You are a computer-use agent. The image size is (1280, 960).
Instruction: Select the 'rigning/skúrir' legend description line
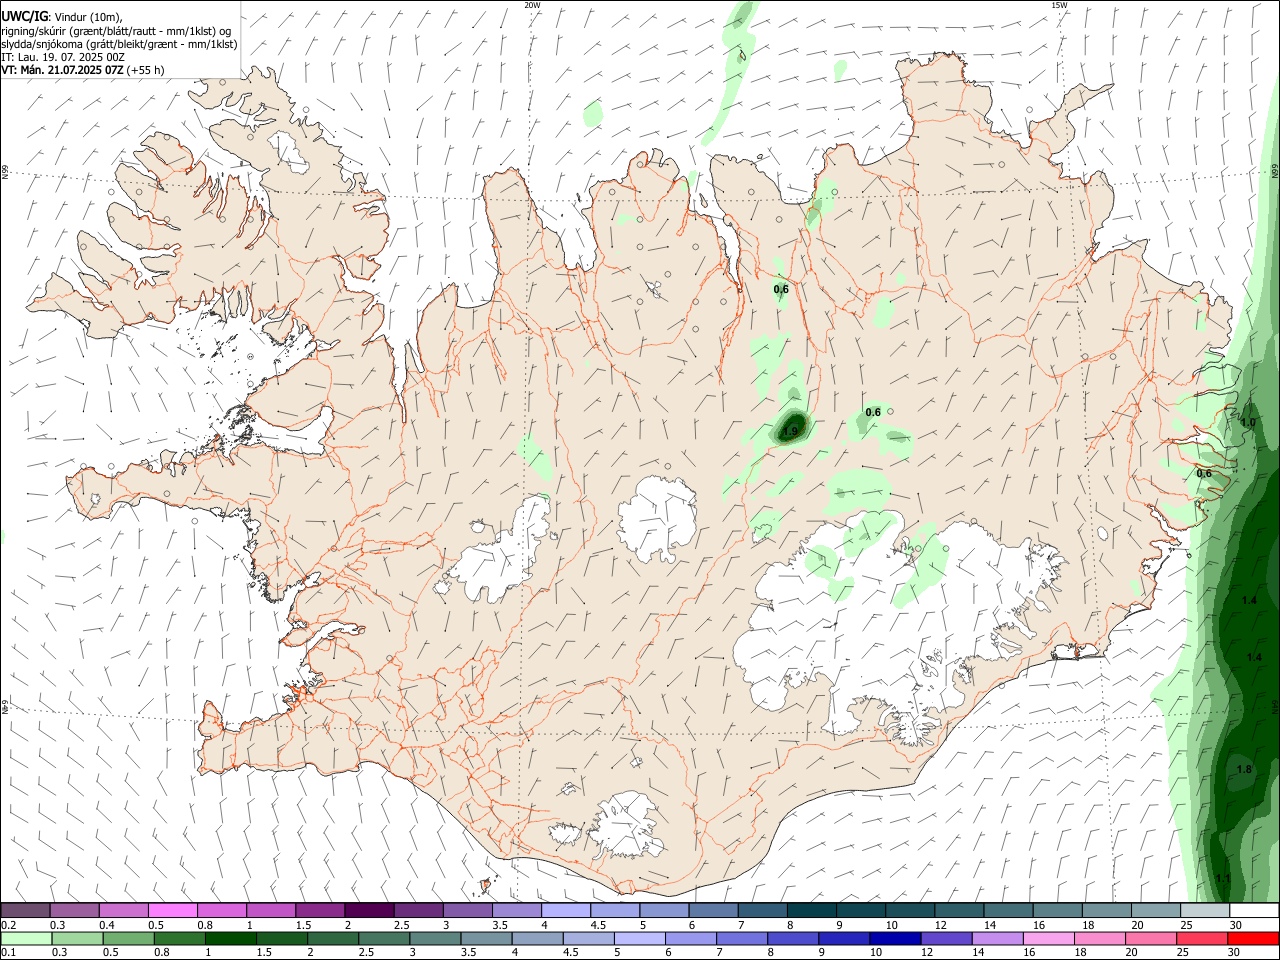point(116,31)
